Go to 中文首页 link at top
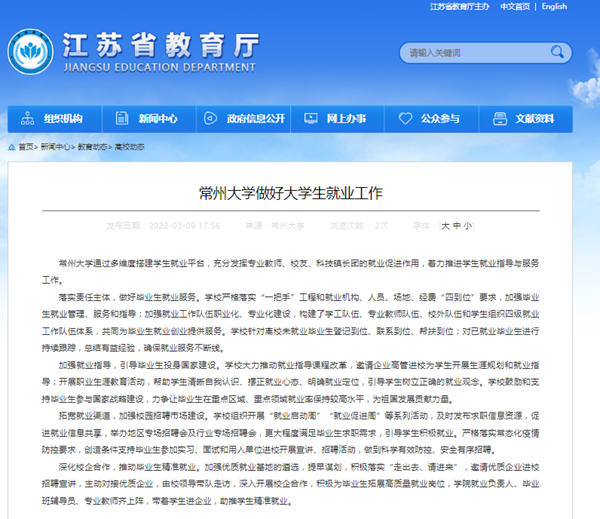The image size is (600, 519). coord(514,6)
